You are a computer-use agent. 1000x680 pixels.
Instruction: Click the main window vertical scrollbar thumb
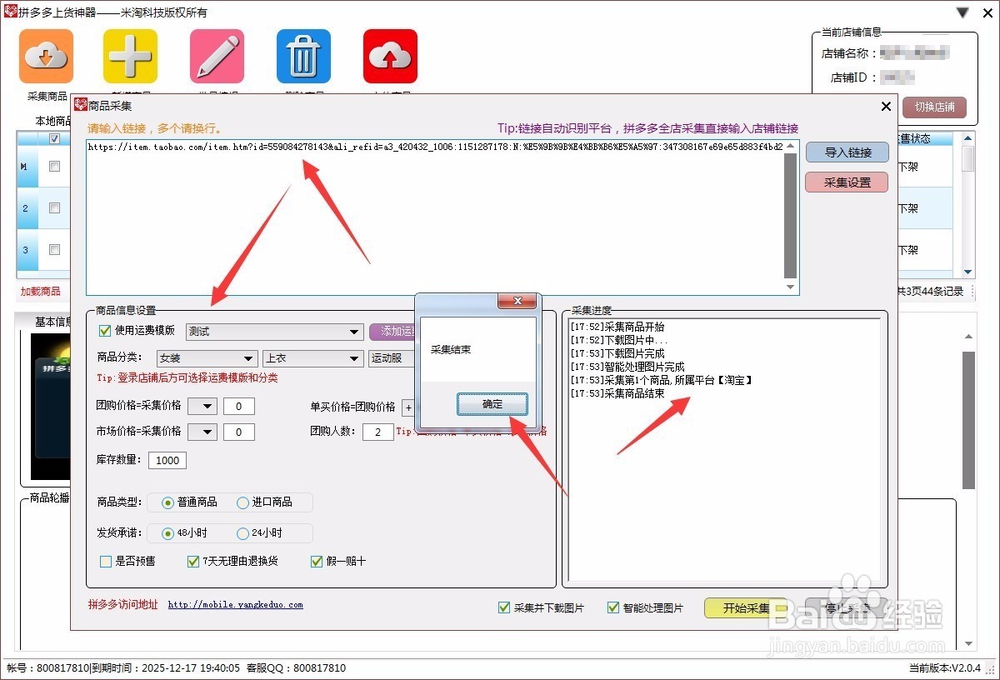pos(969,420)
